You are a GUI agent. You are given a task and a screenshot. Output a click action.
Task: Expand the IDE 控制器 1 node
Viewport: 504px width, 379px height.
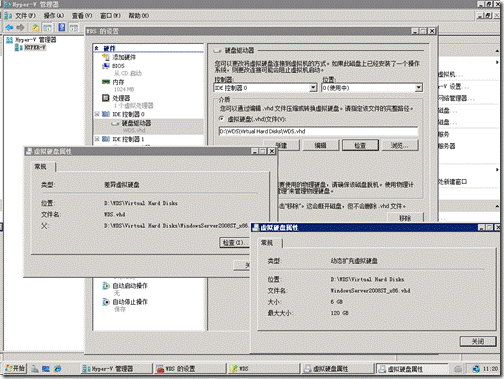[97, 139]
